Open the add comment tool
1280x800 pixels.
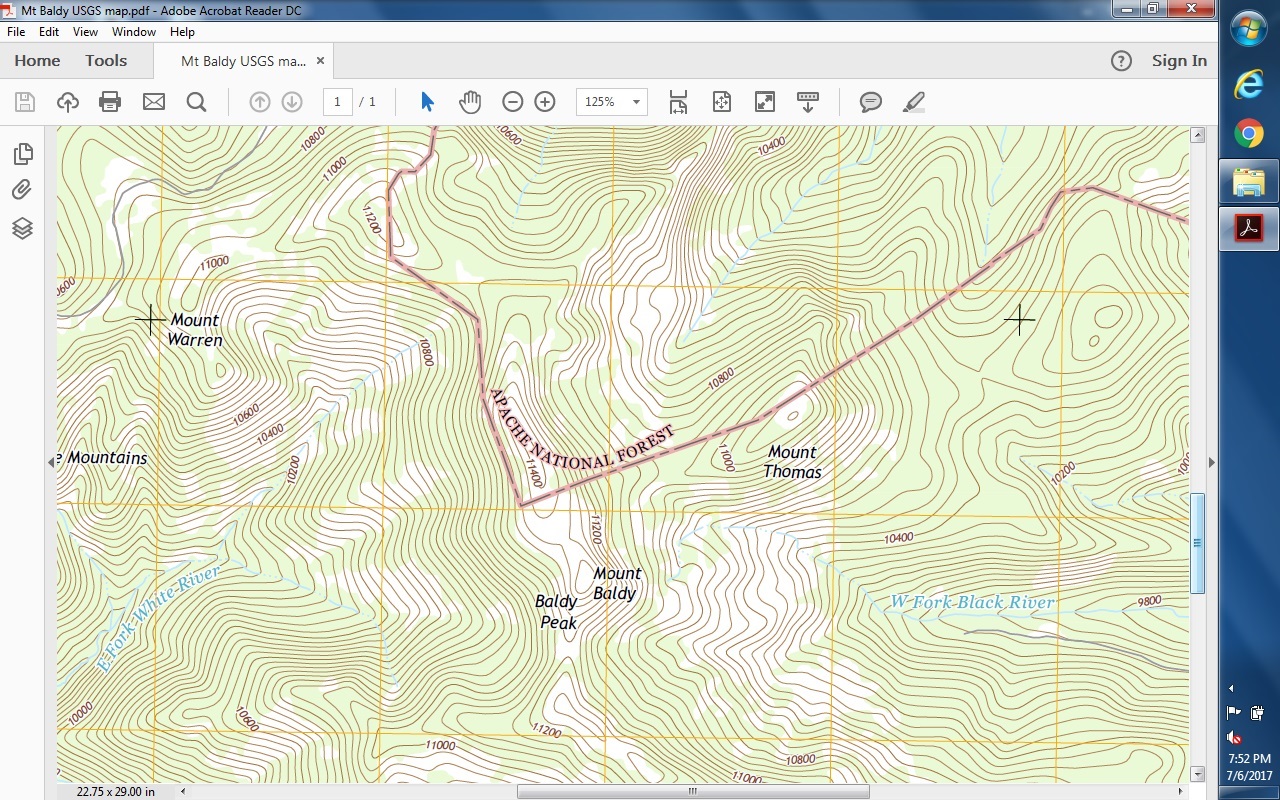pos(870,102)
